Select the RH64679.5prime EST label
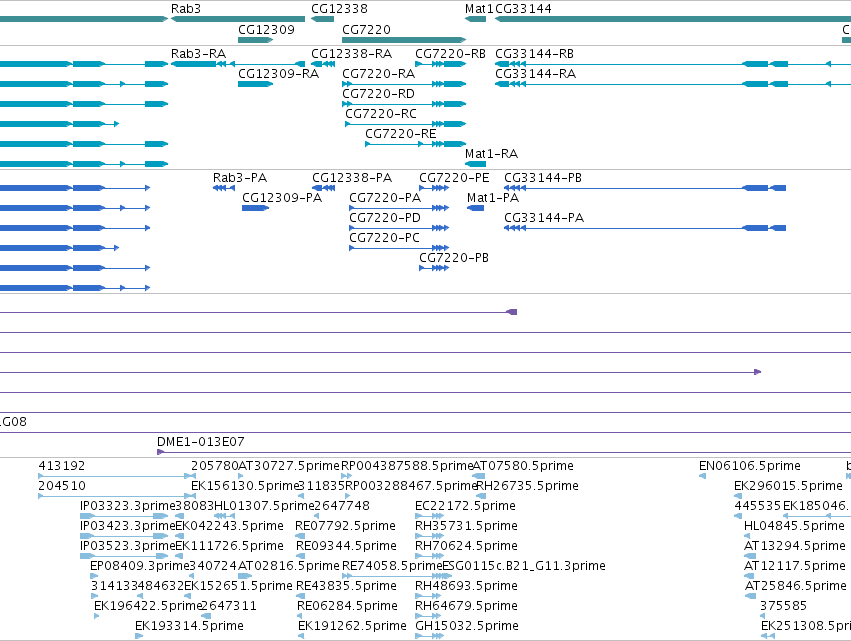Viewport: 851px width, 641px height. (467, 606)
